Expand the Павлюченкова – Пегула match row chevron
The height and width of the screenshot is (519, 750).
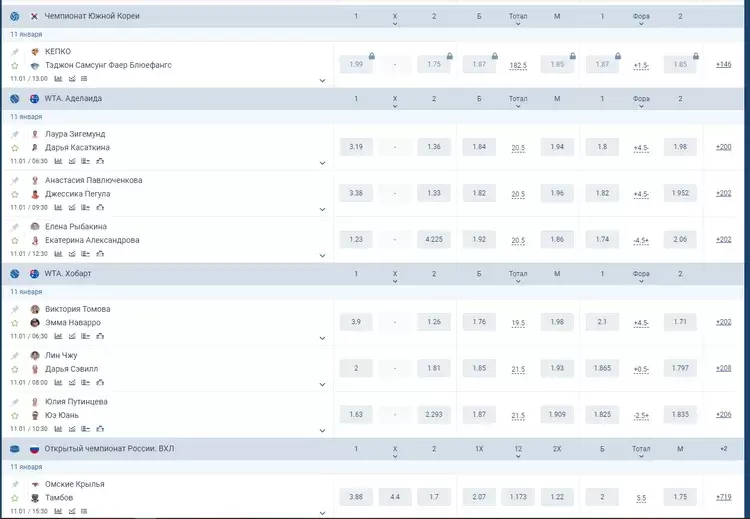[x=322, y=210]
